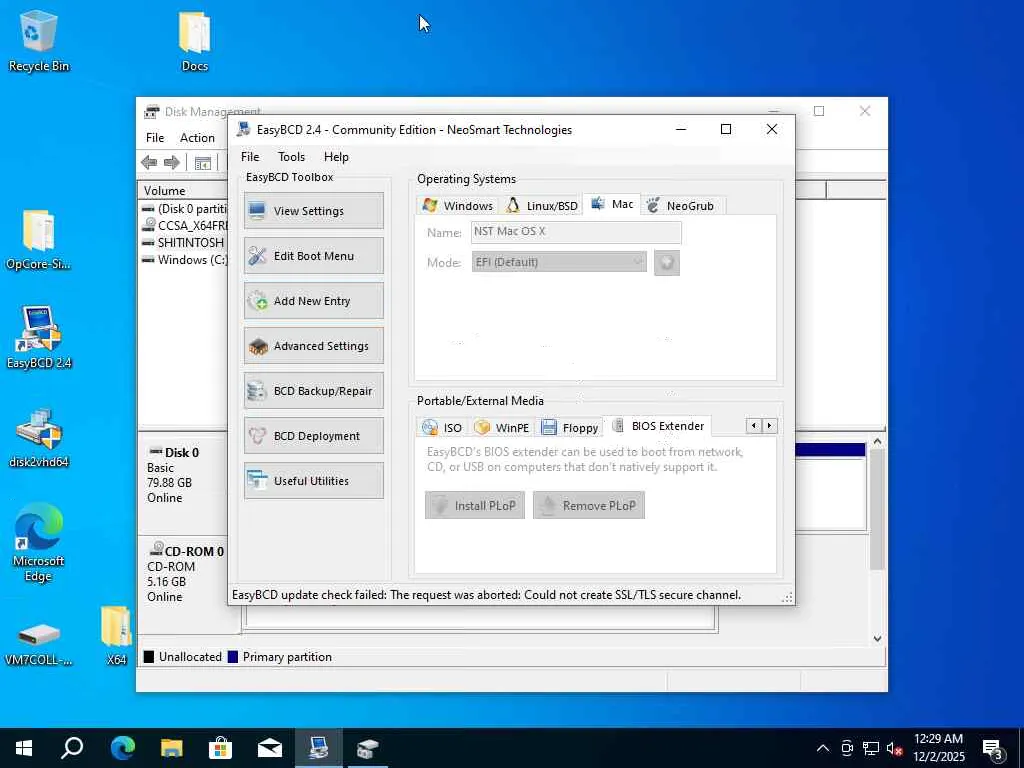Switch to the Linux/BSD tab
1024x768 pixels.
coord(541,205)
